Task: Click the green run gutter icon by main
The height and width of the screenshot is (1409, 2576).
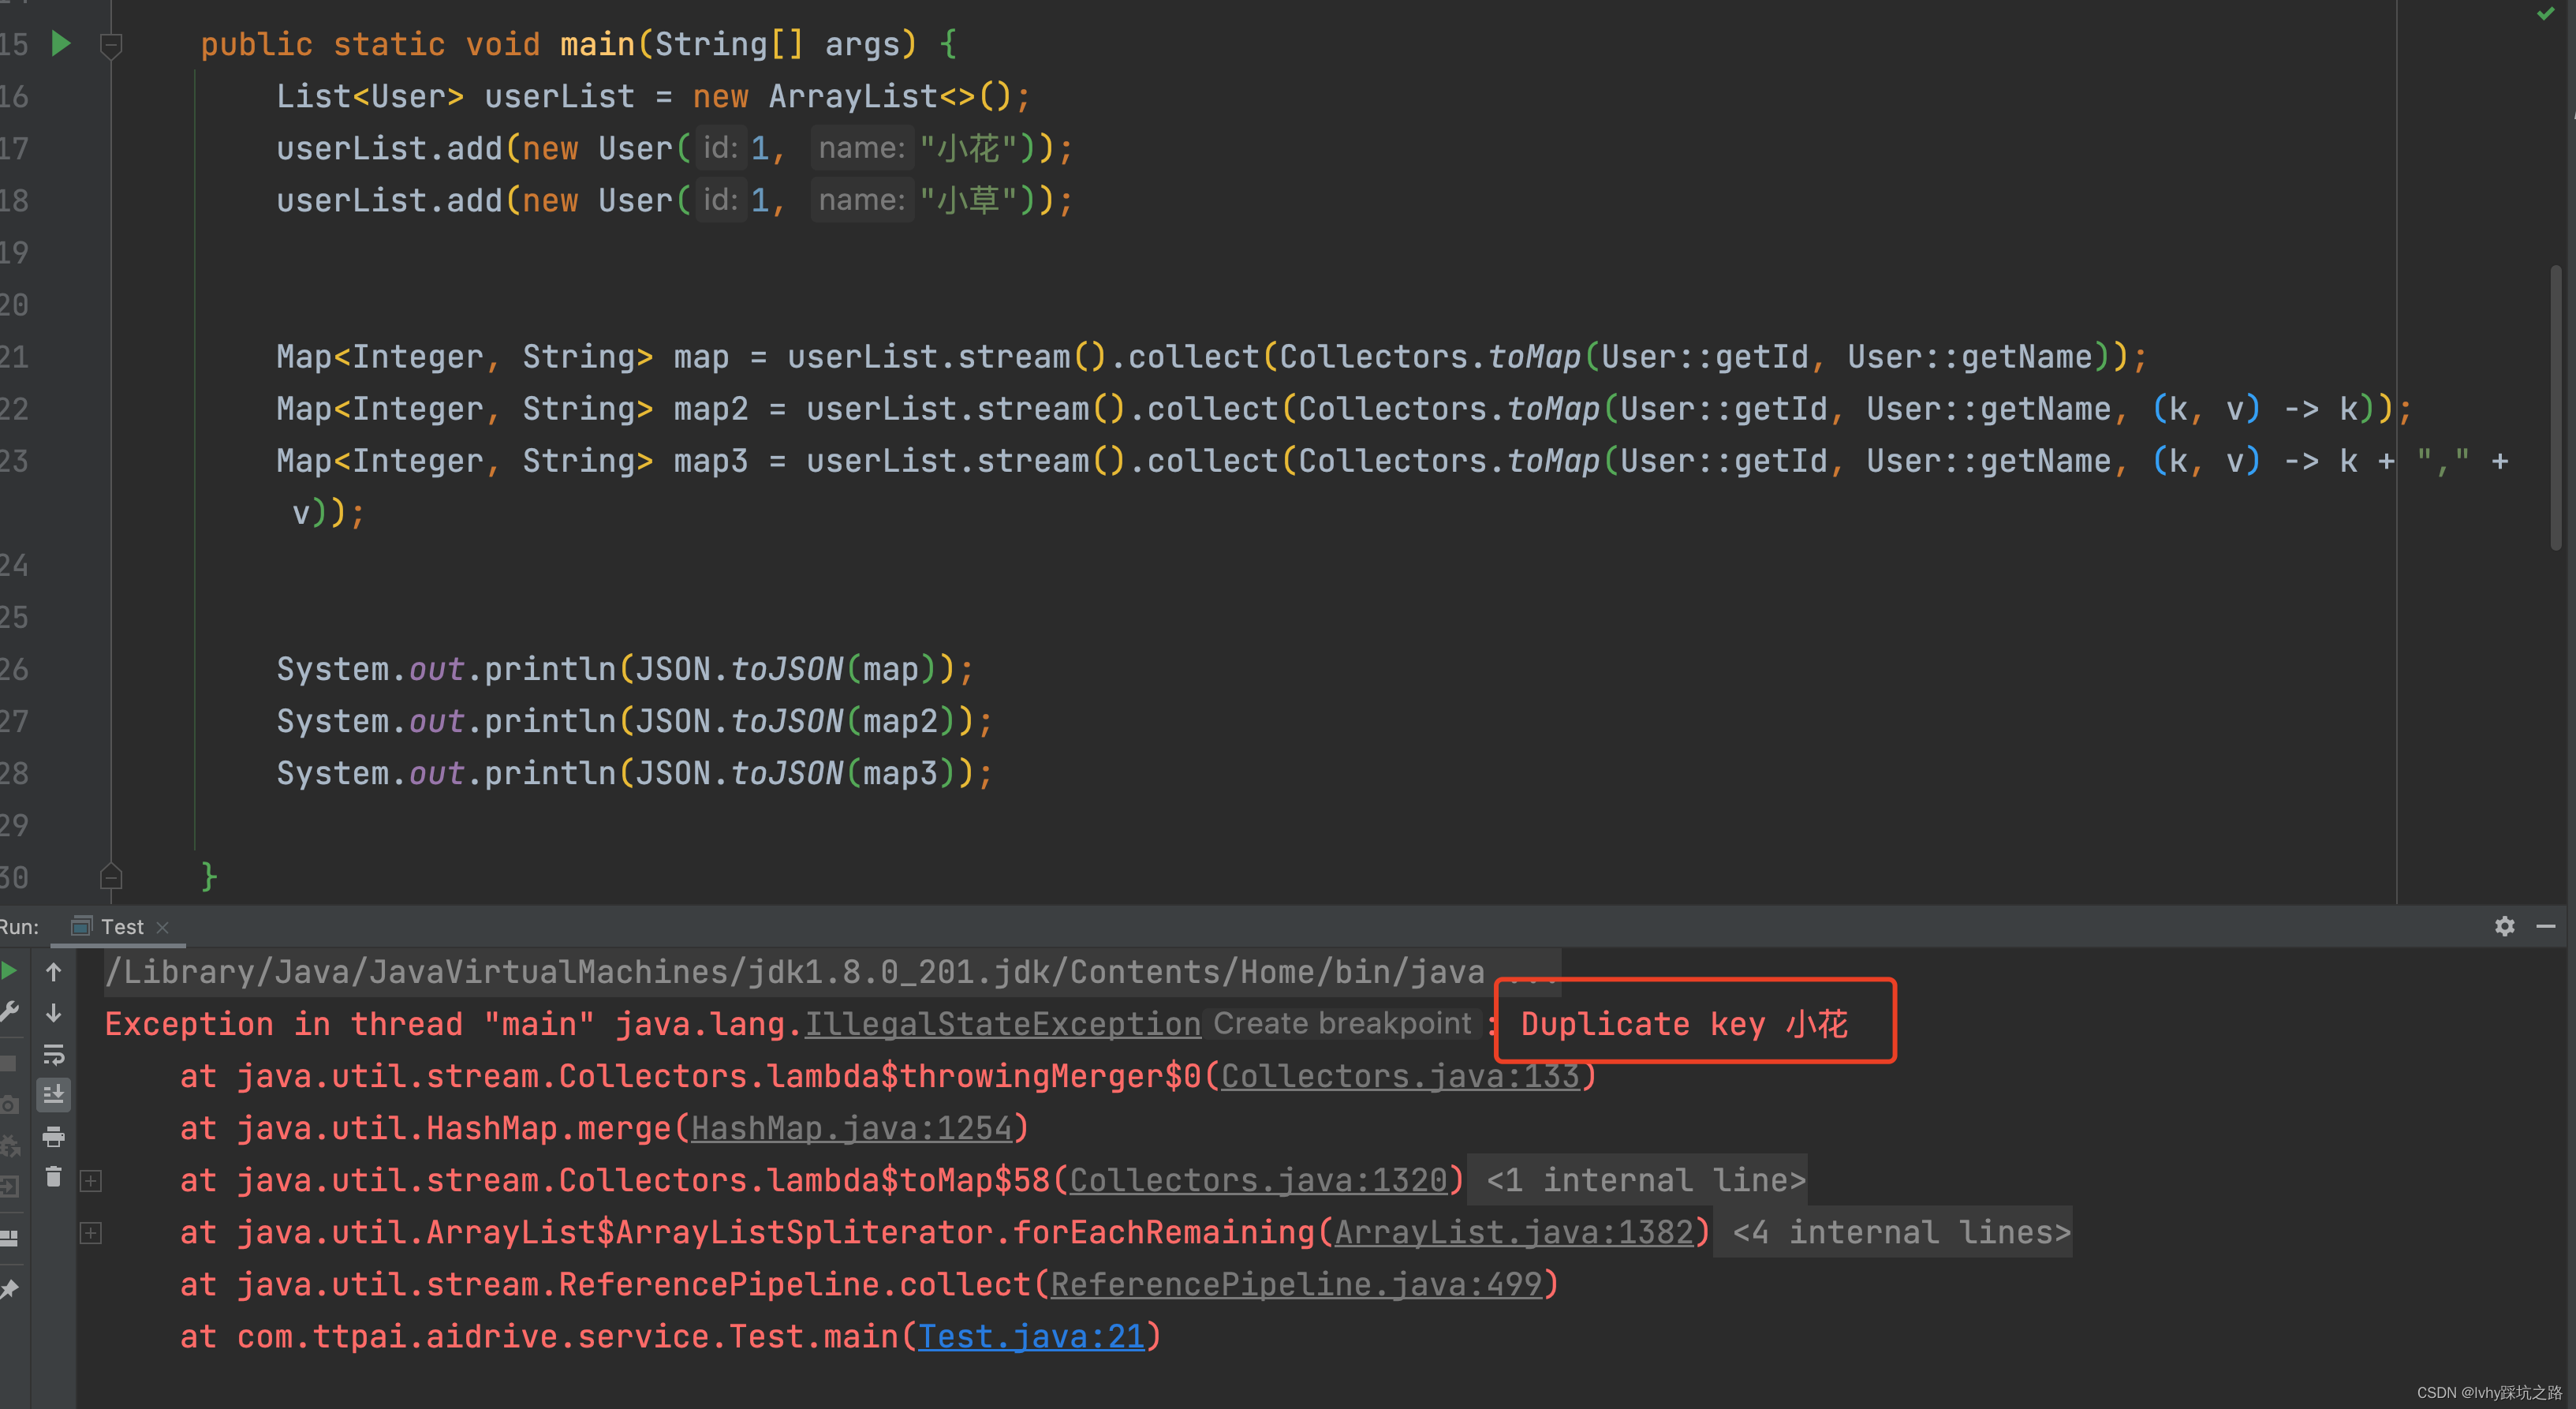Action: click(x=61, y=43)
